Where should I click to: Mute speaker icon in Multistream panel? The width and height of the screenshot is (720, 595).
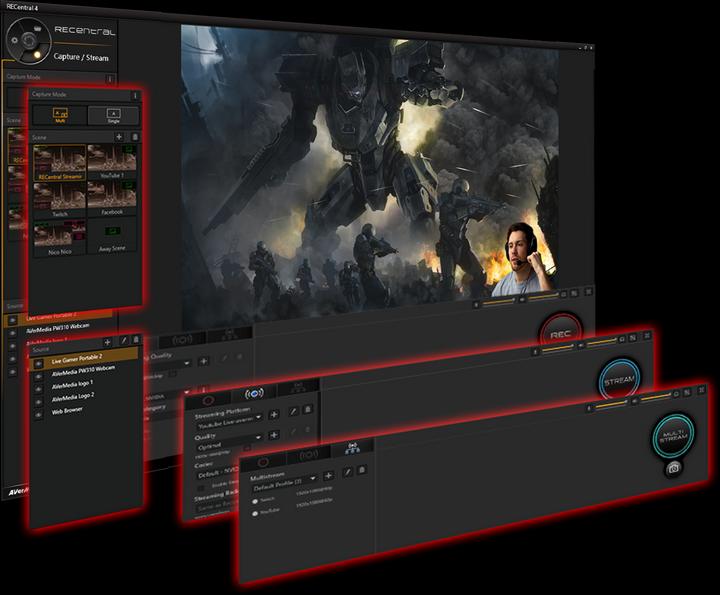point(635,401)
